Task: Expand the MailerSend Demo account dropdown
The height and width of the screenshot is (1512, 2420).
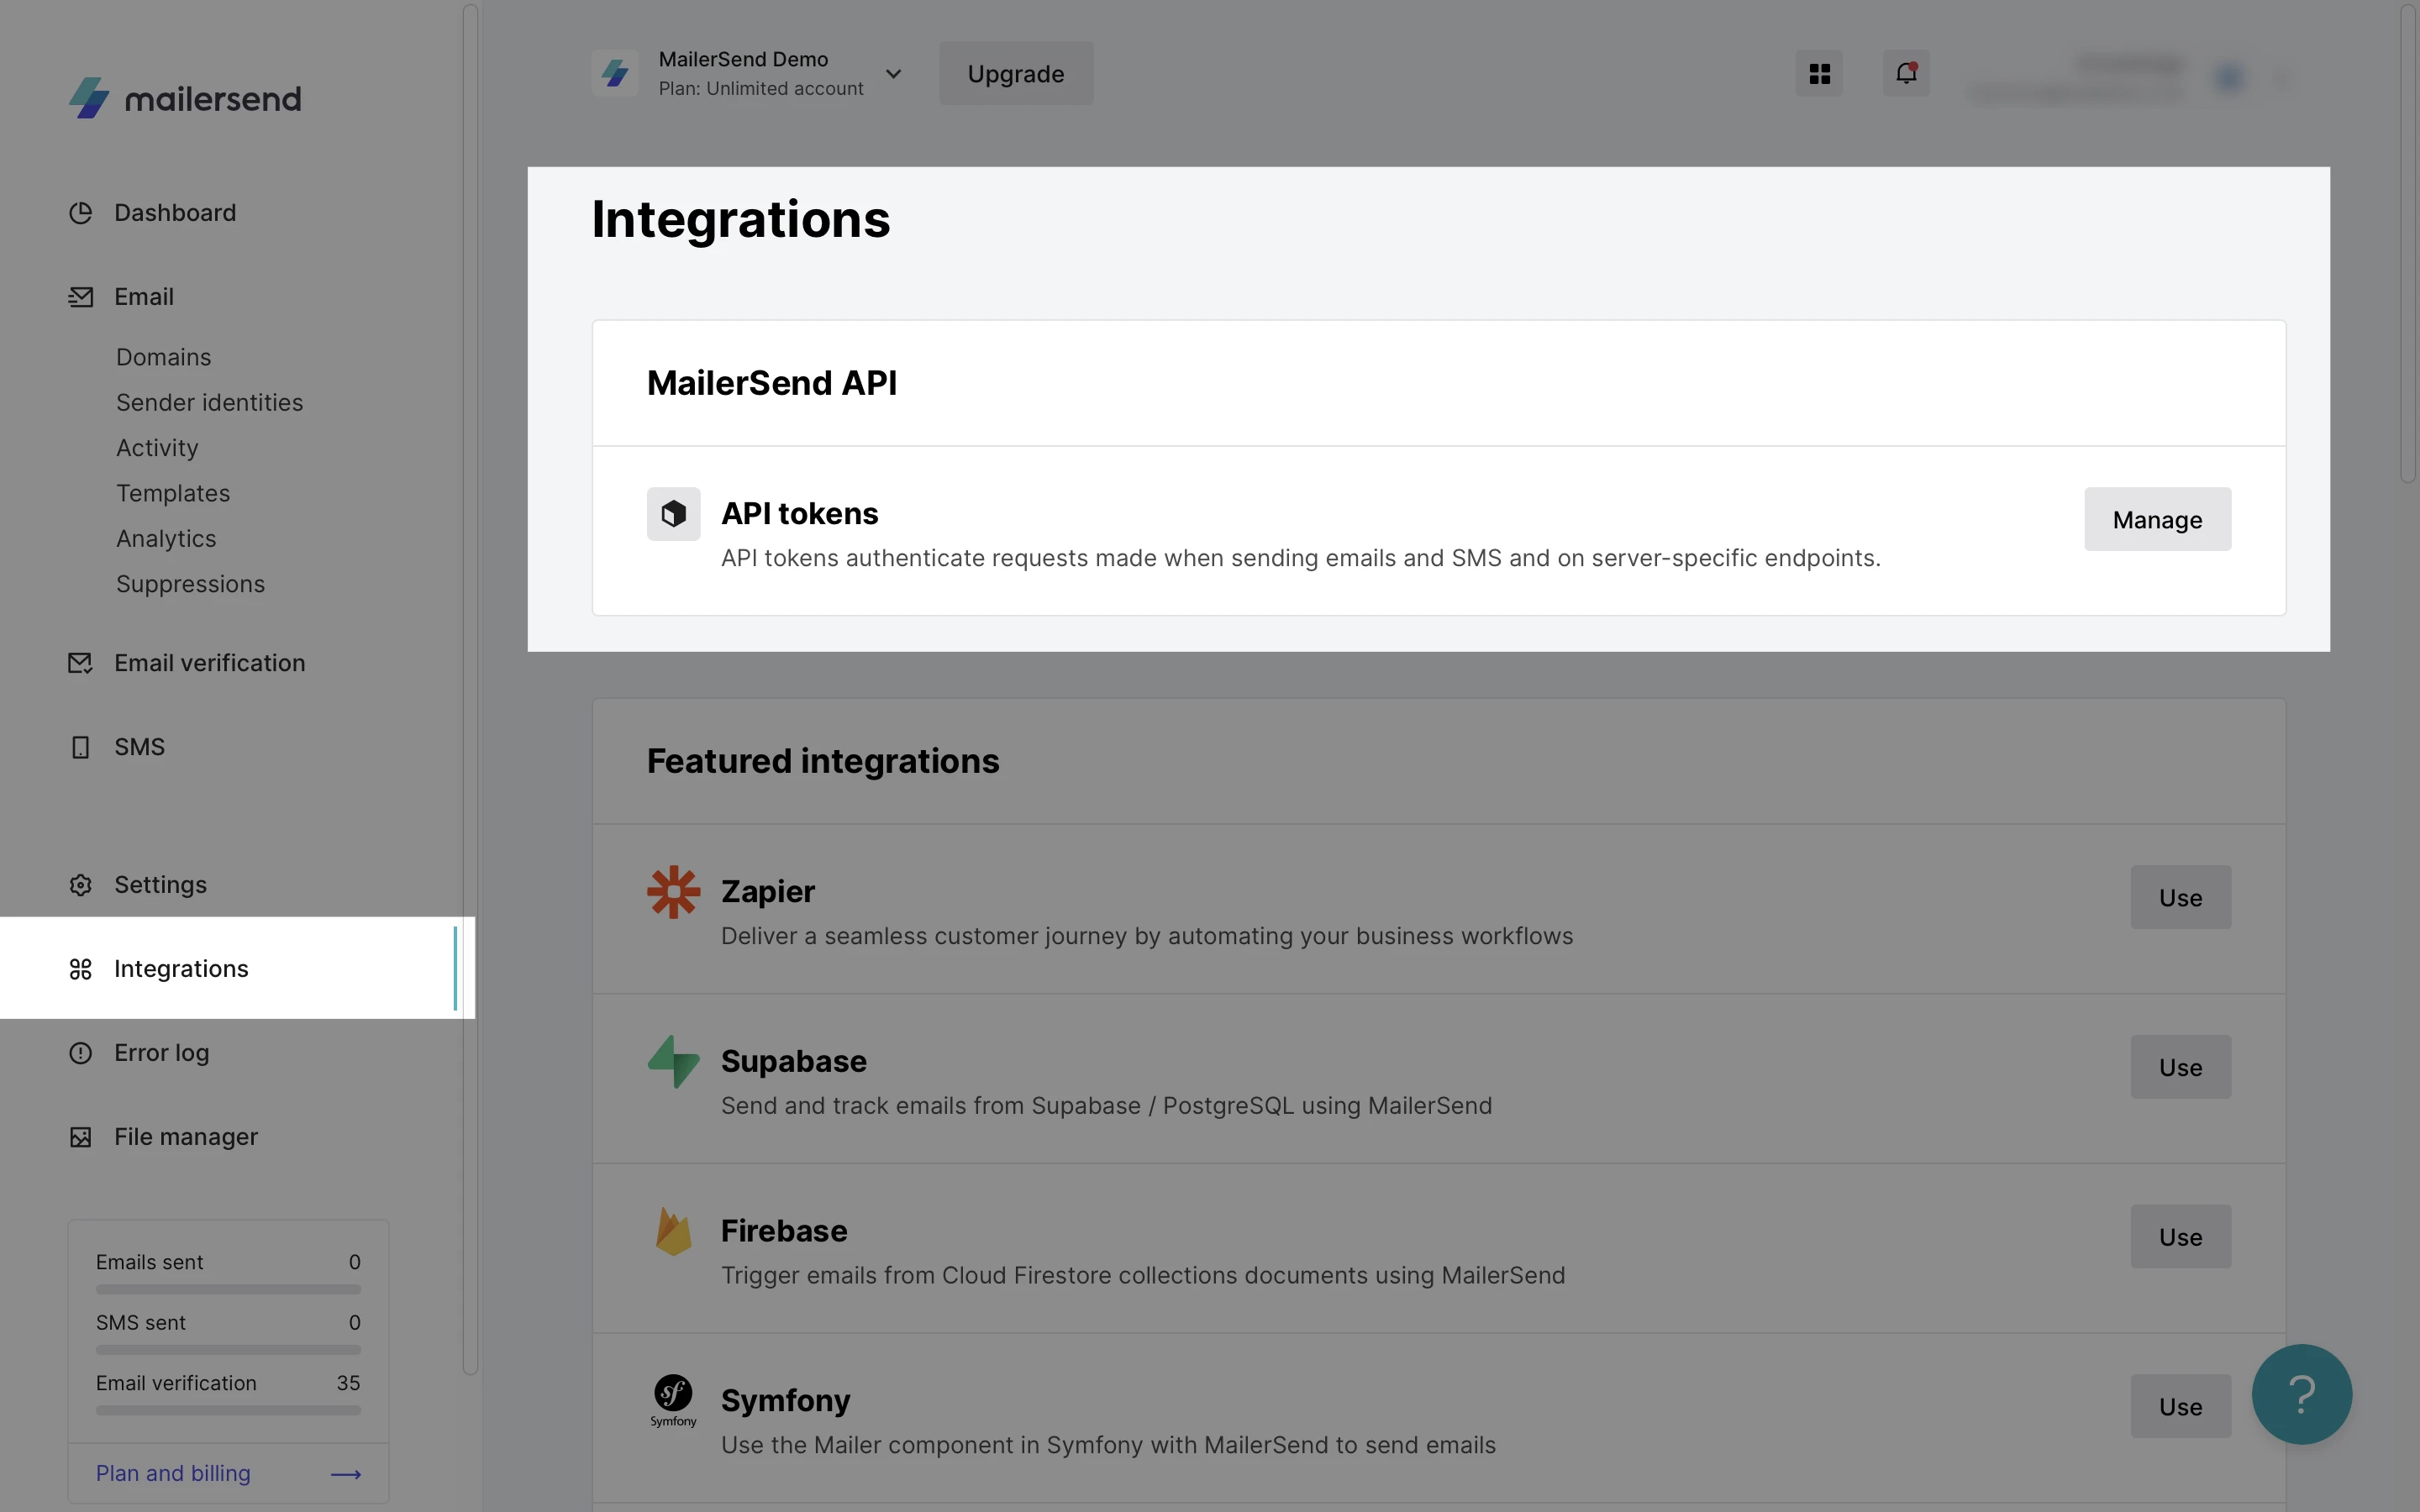Action: [x=894, y=74]
